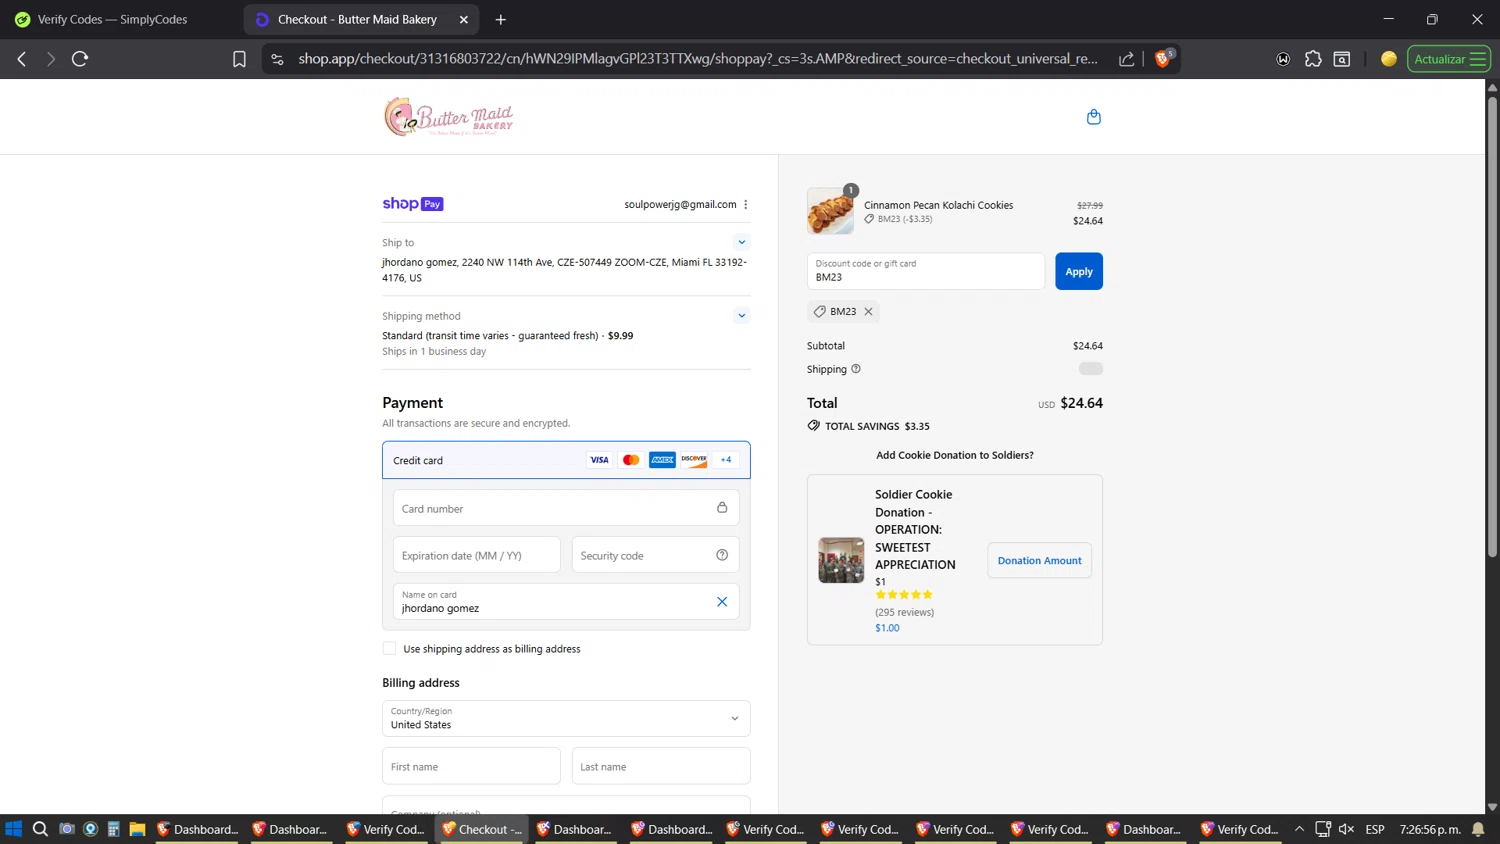Click the address bar URL

click(697, 59)
